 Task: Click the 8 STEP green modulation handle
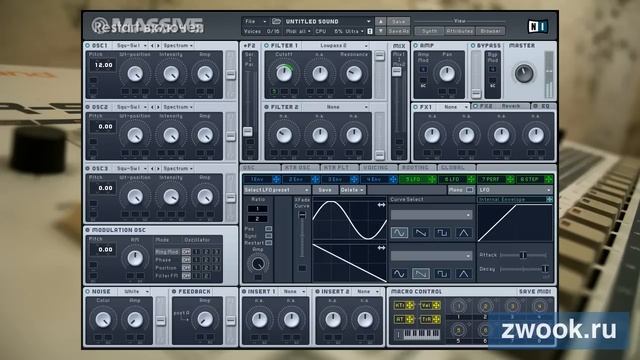click(549, 179)
